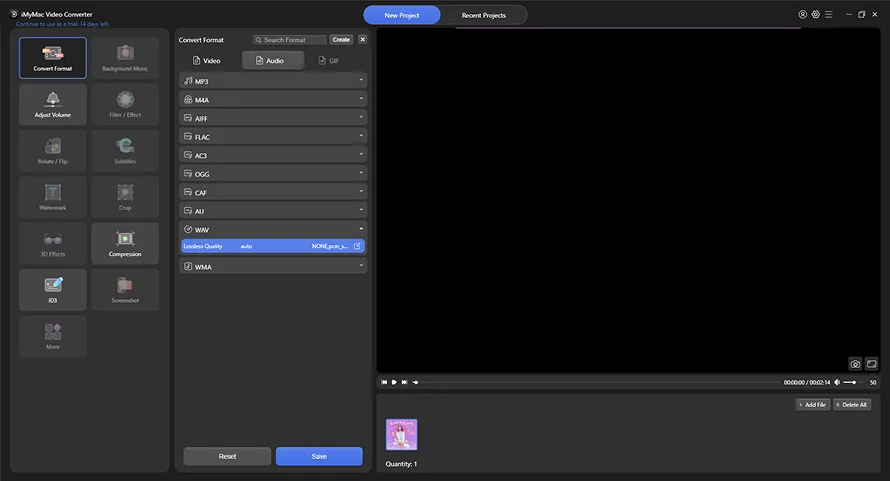This screenshot has width=890, height=481.
Task: Switch to the Recent Projects tab
Action: 484,15
